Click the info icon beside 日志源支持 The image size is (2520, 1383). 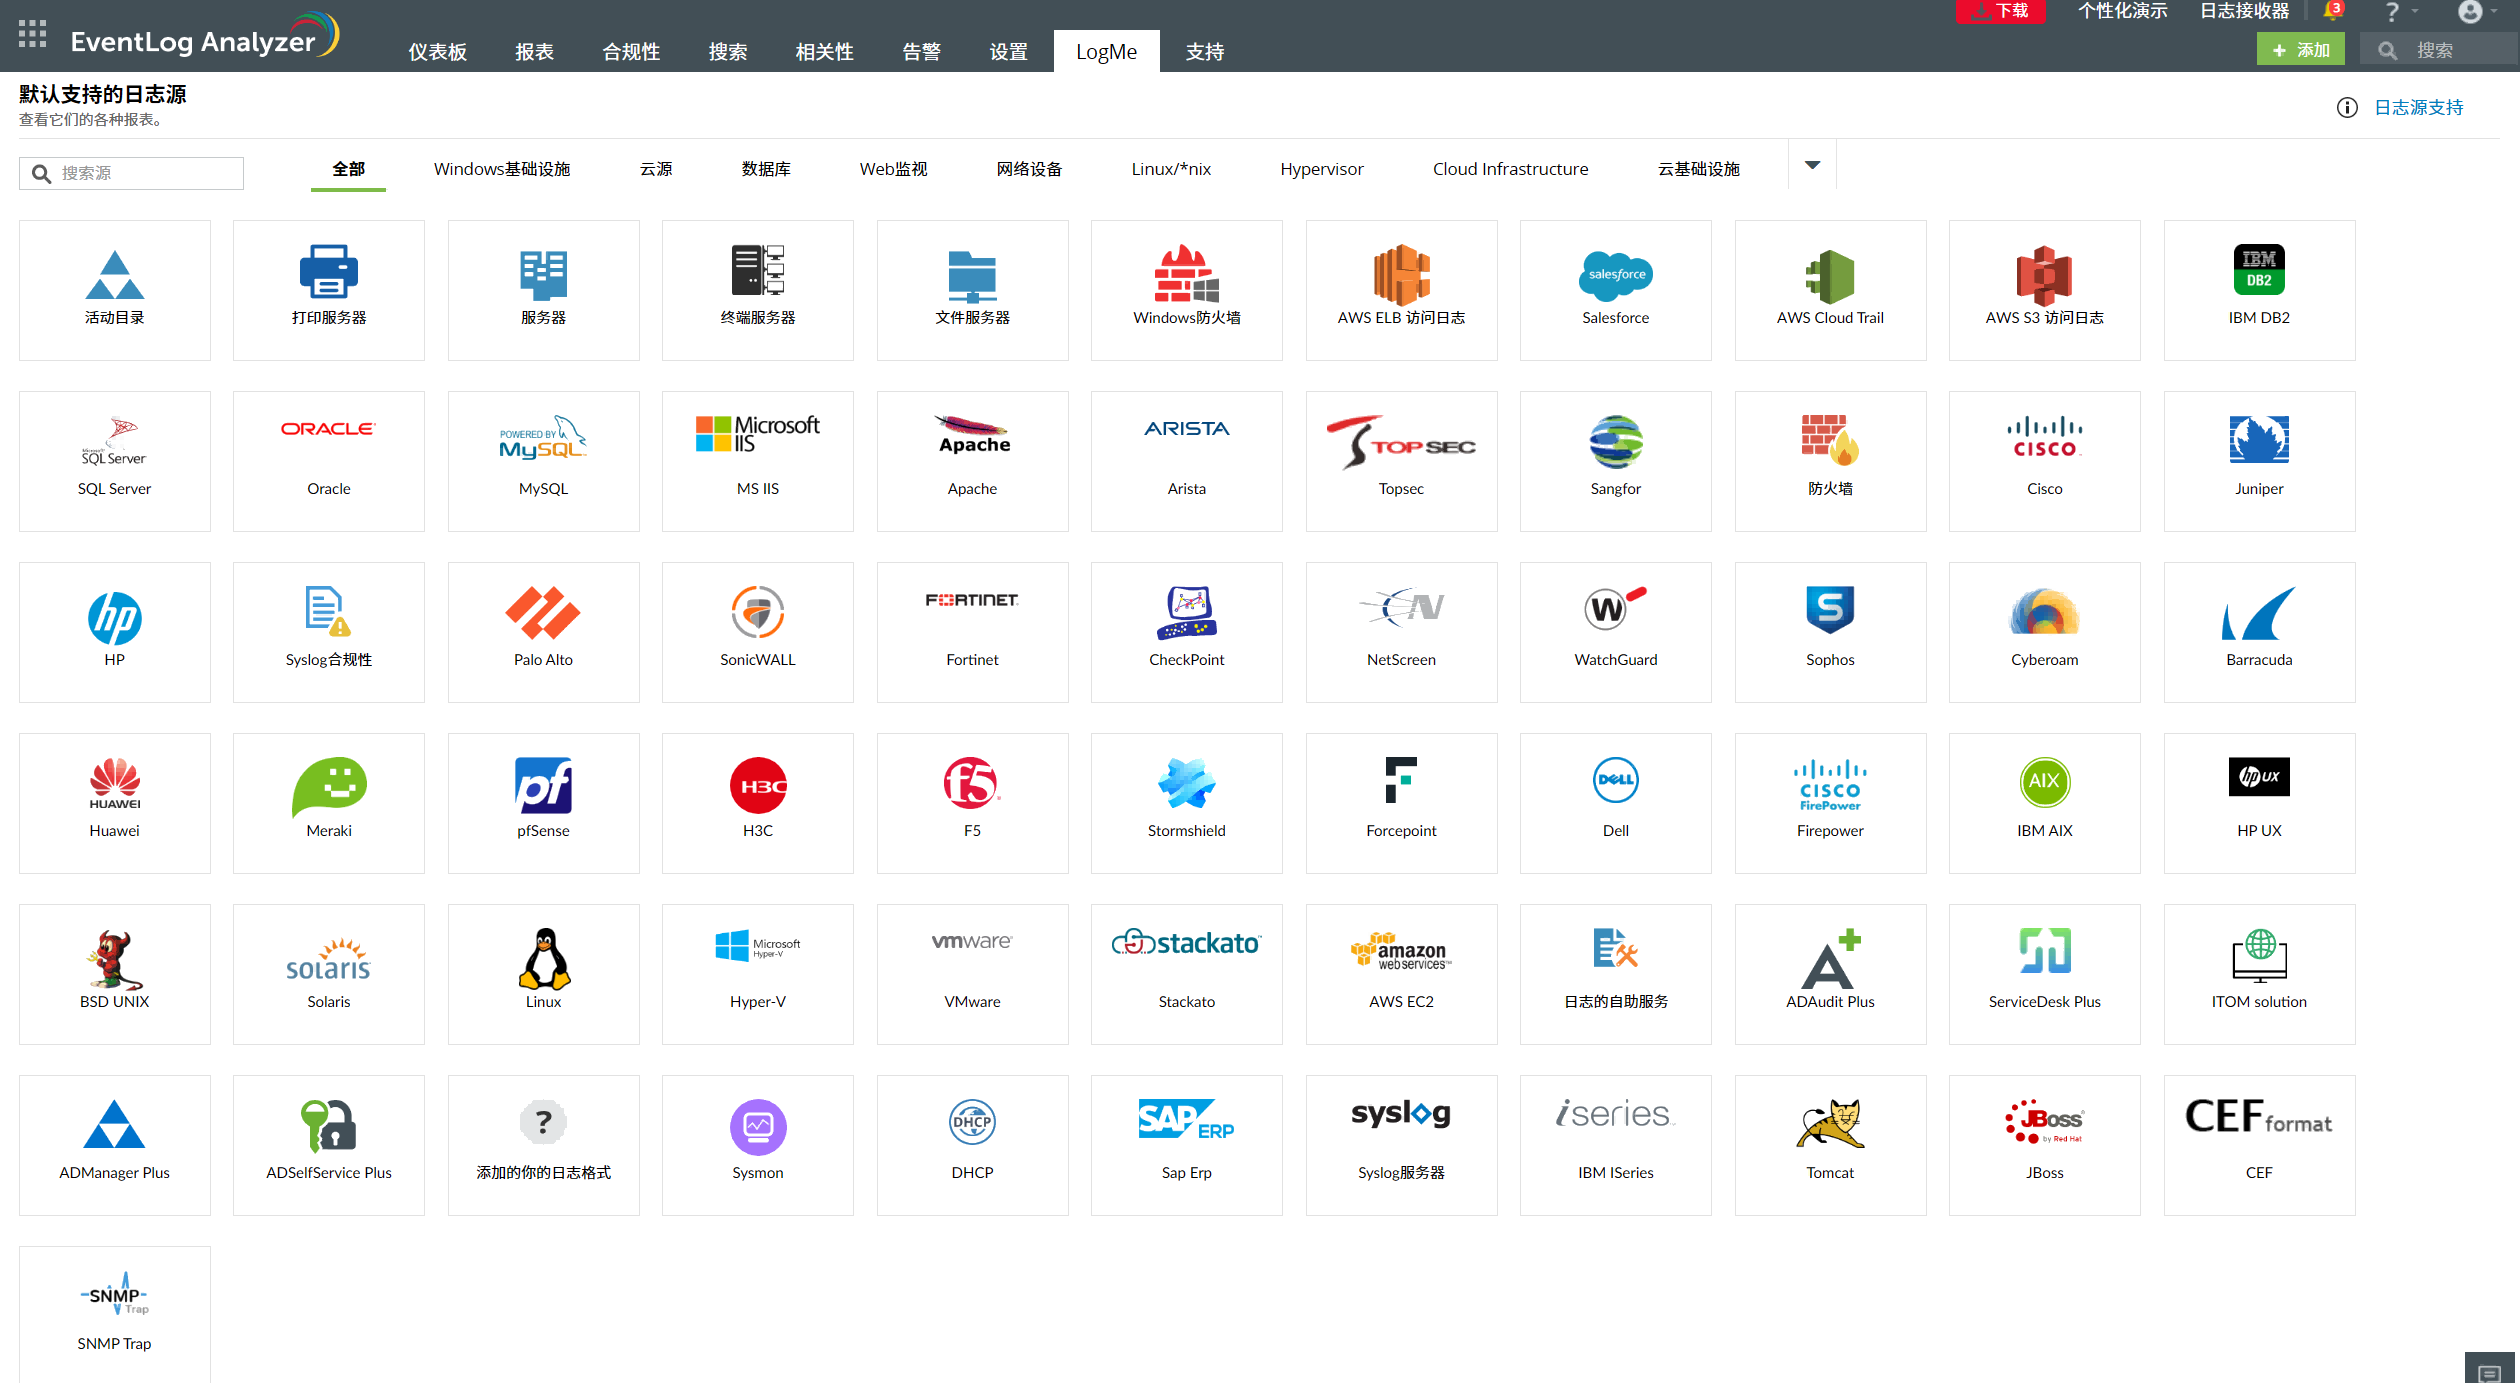click(2346, 108)
